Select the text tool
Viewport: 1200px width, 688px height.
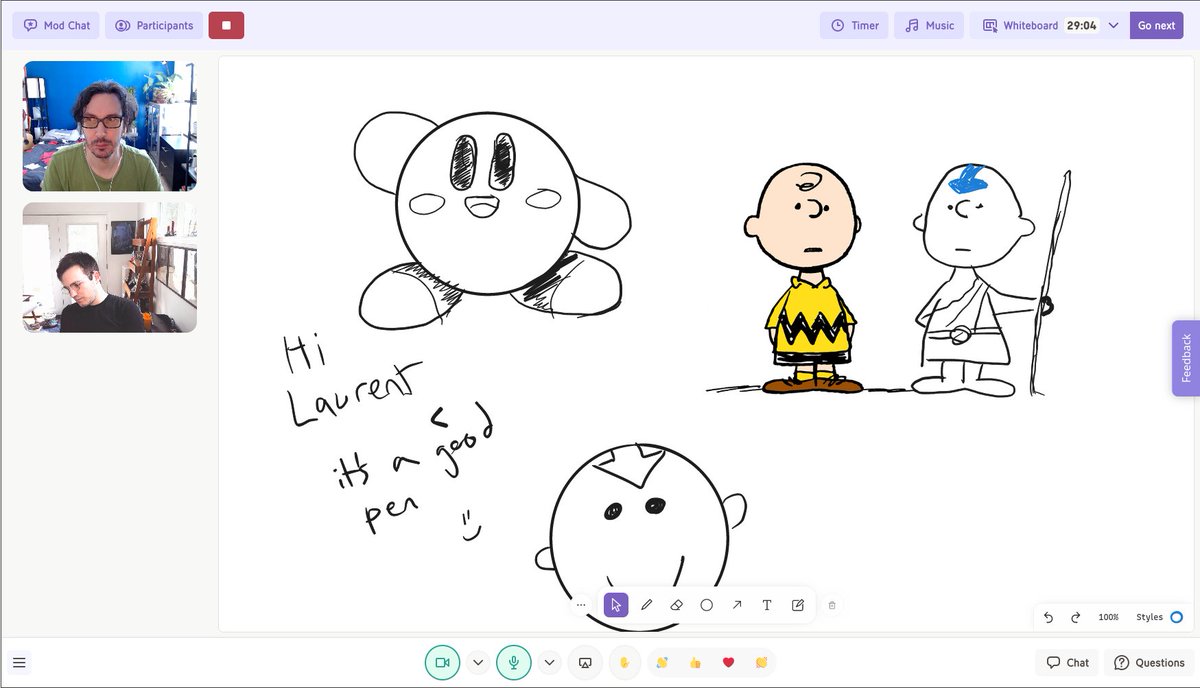pos(767,605)
